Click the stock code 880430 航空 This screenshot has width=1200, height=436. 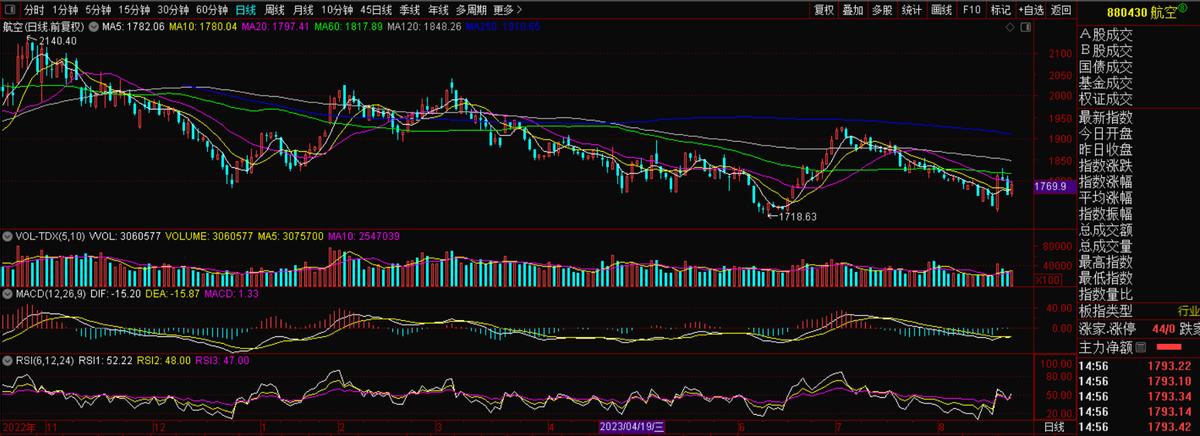click(1143, 12)
